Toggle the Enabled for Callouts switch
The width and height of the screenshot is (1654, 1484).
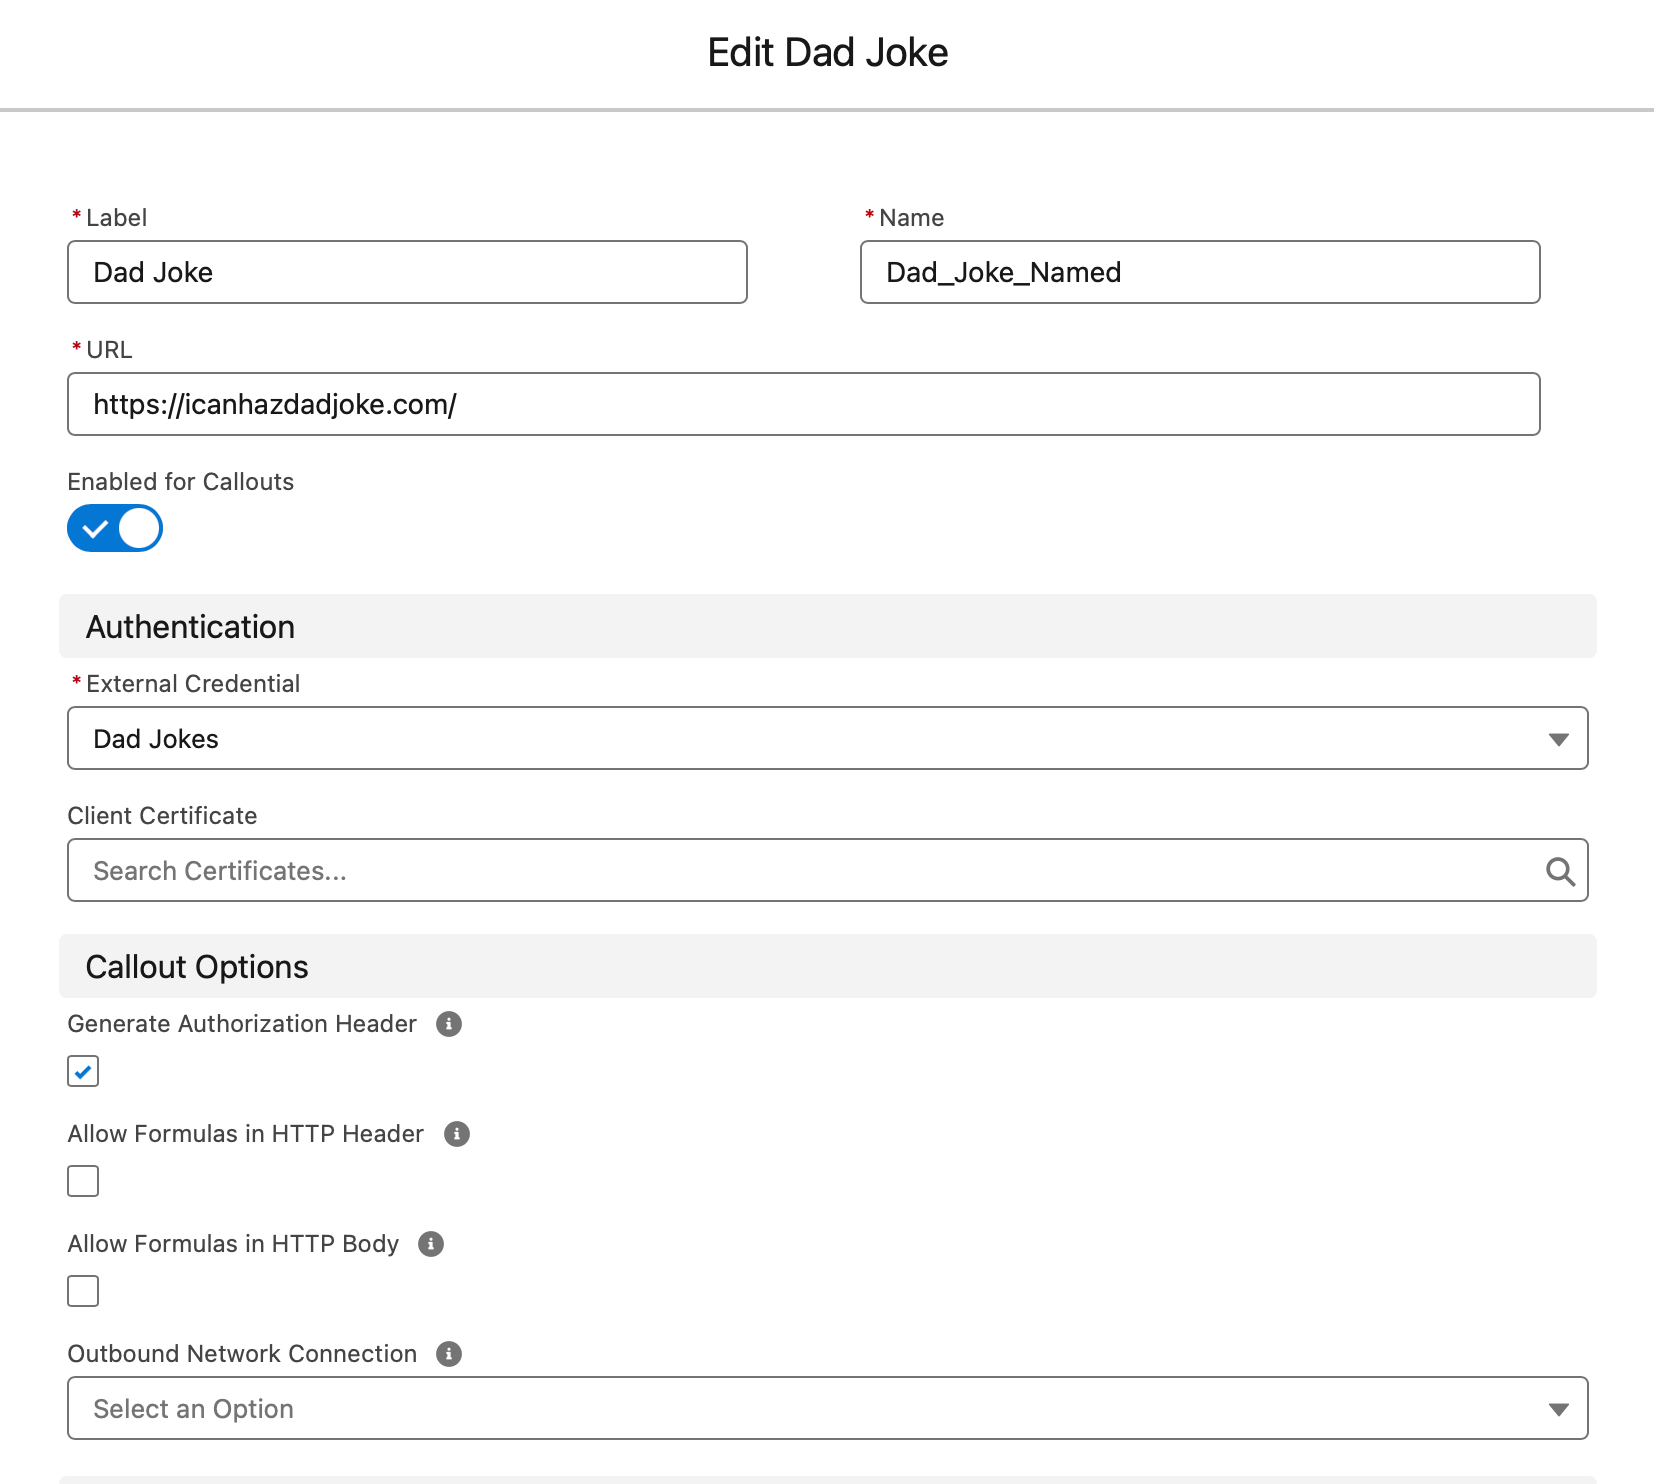pos(115,528)
